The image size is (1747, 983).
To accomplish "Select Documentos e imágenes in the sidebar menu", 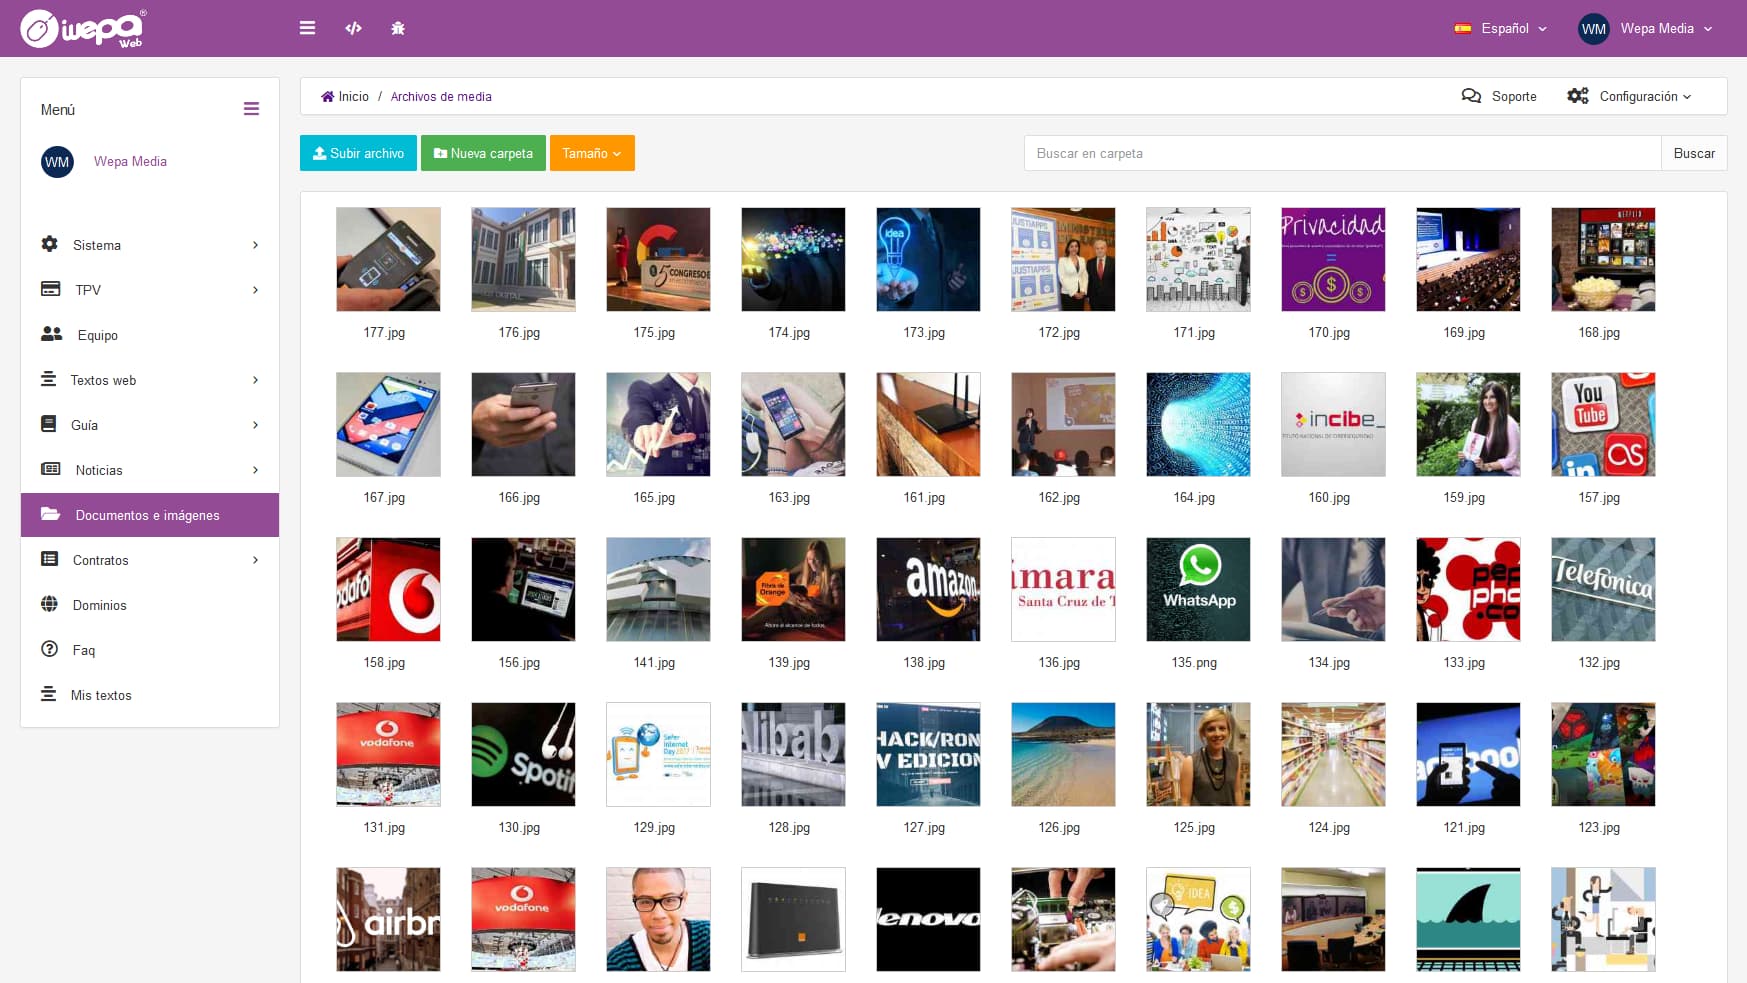I will pyautogui.click(x=148, y=515).
